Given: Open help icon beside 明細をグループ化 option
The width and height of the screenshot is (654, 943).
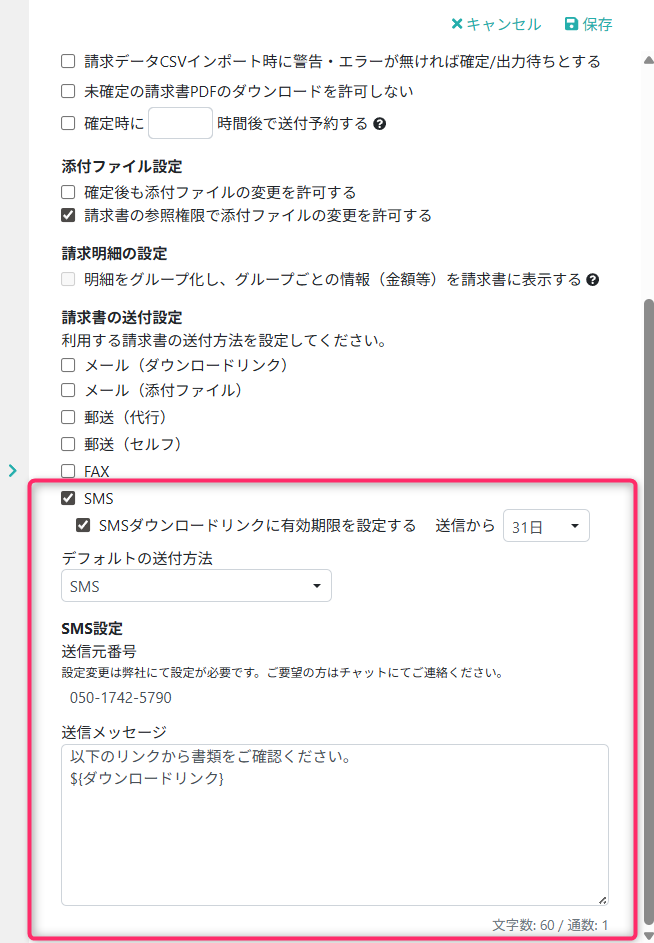Looking at the screenshot, I should [593, 280].
